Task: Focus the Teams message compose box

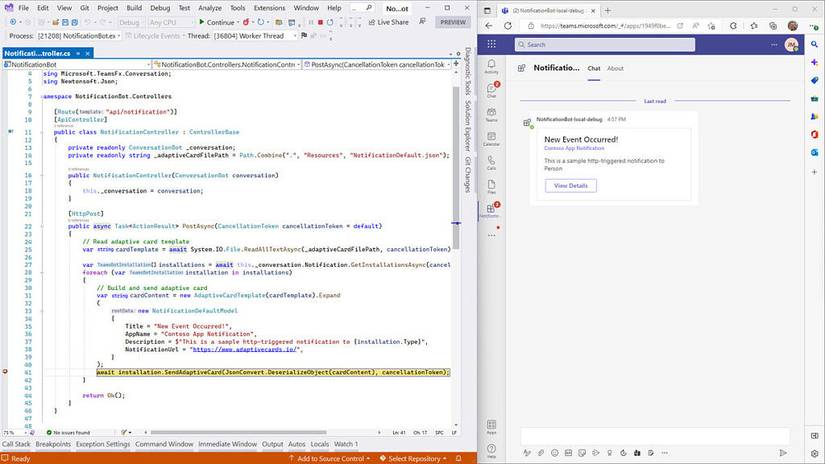Action: pos(655,437)
